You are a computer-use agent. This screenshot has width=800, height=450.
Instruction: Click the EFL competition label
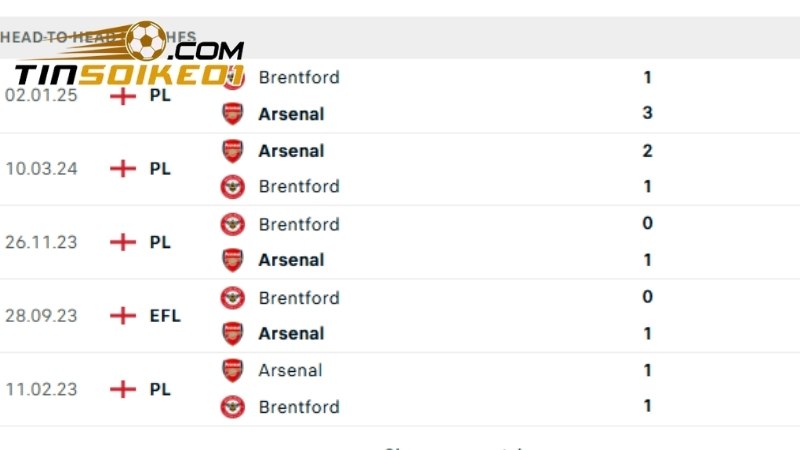click(165, 316)
